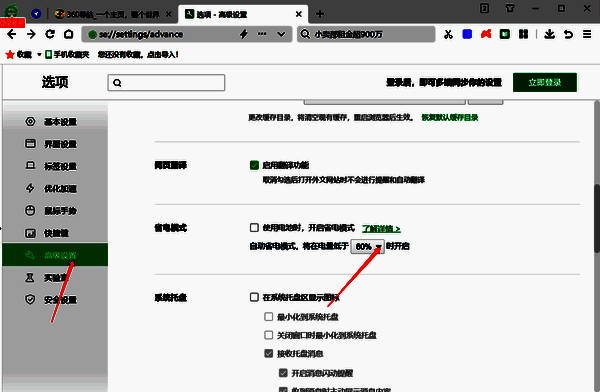Click the vertical scrollbar thumb

coord(597,218)
